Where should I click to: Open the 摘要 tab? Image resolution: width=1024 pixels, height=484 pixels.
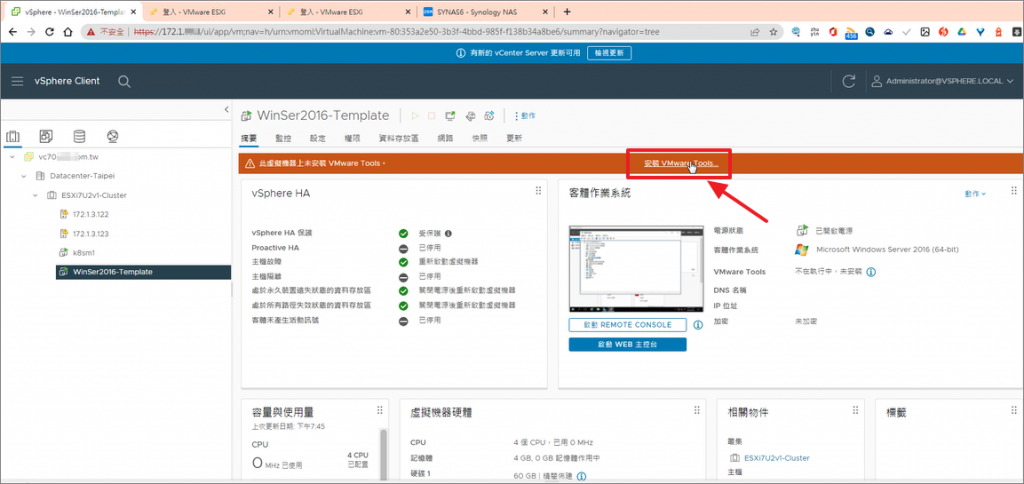pos(249,138)
